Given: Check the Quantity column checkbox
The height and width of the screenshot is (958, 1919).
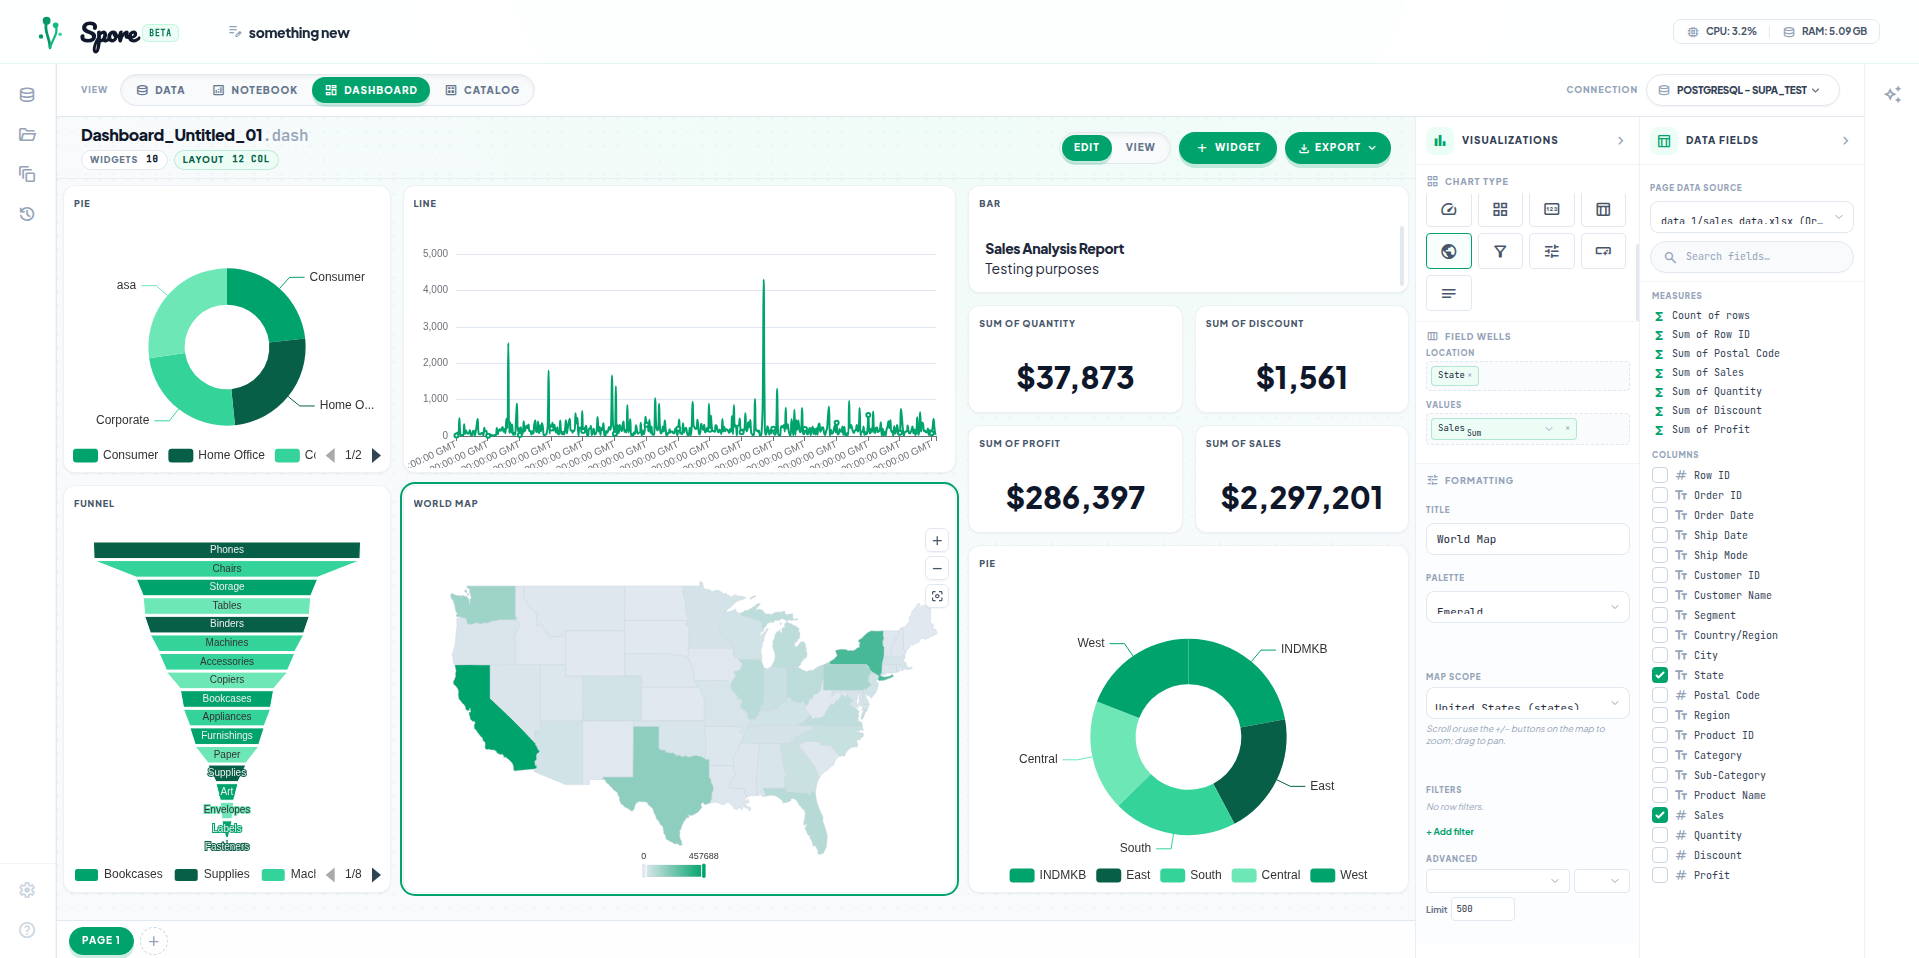Looking at the screenshot, I should point(1660,835).
